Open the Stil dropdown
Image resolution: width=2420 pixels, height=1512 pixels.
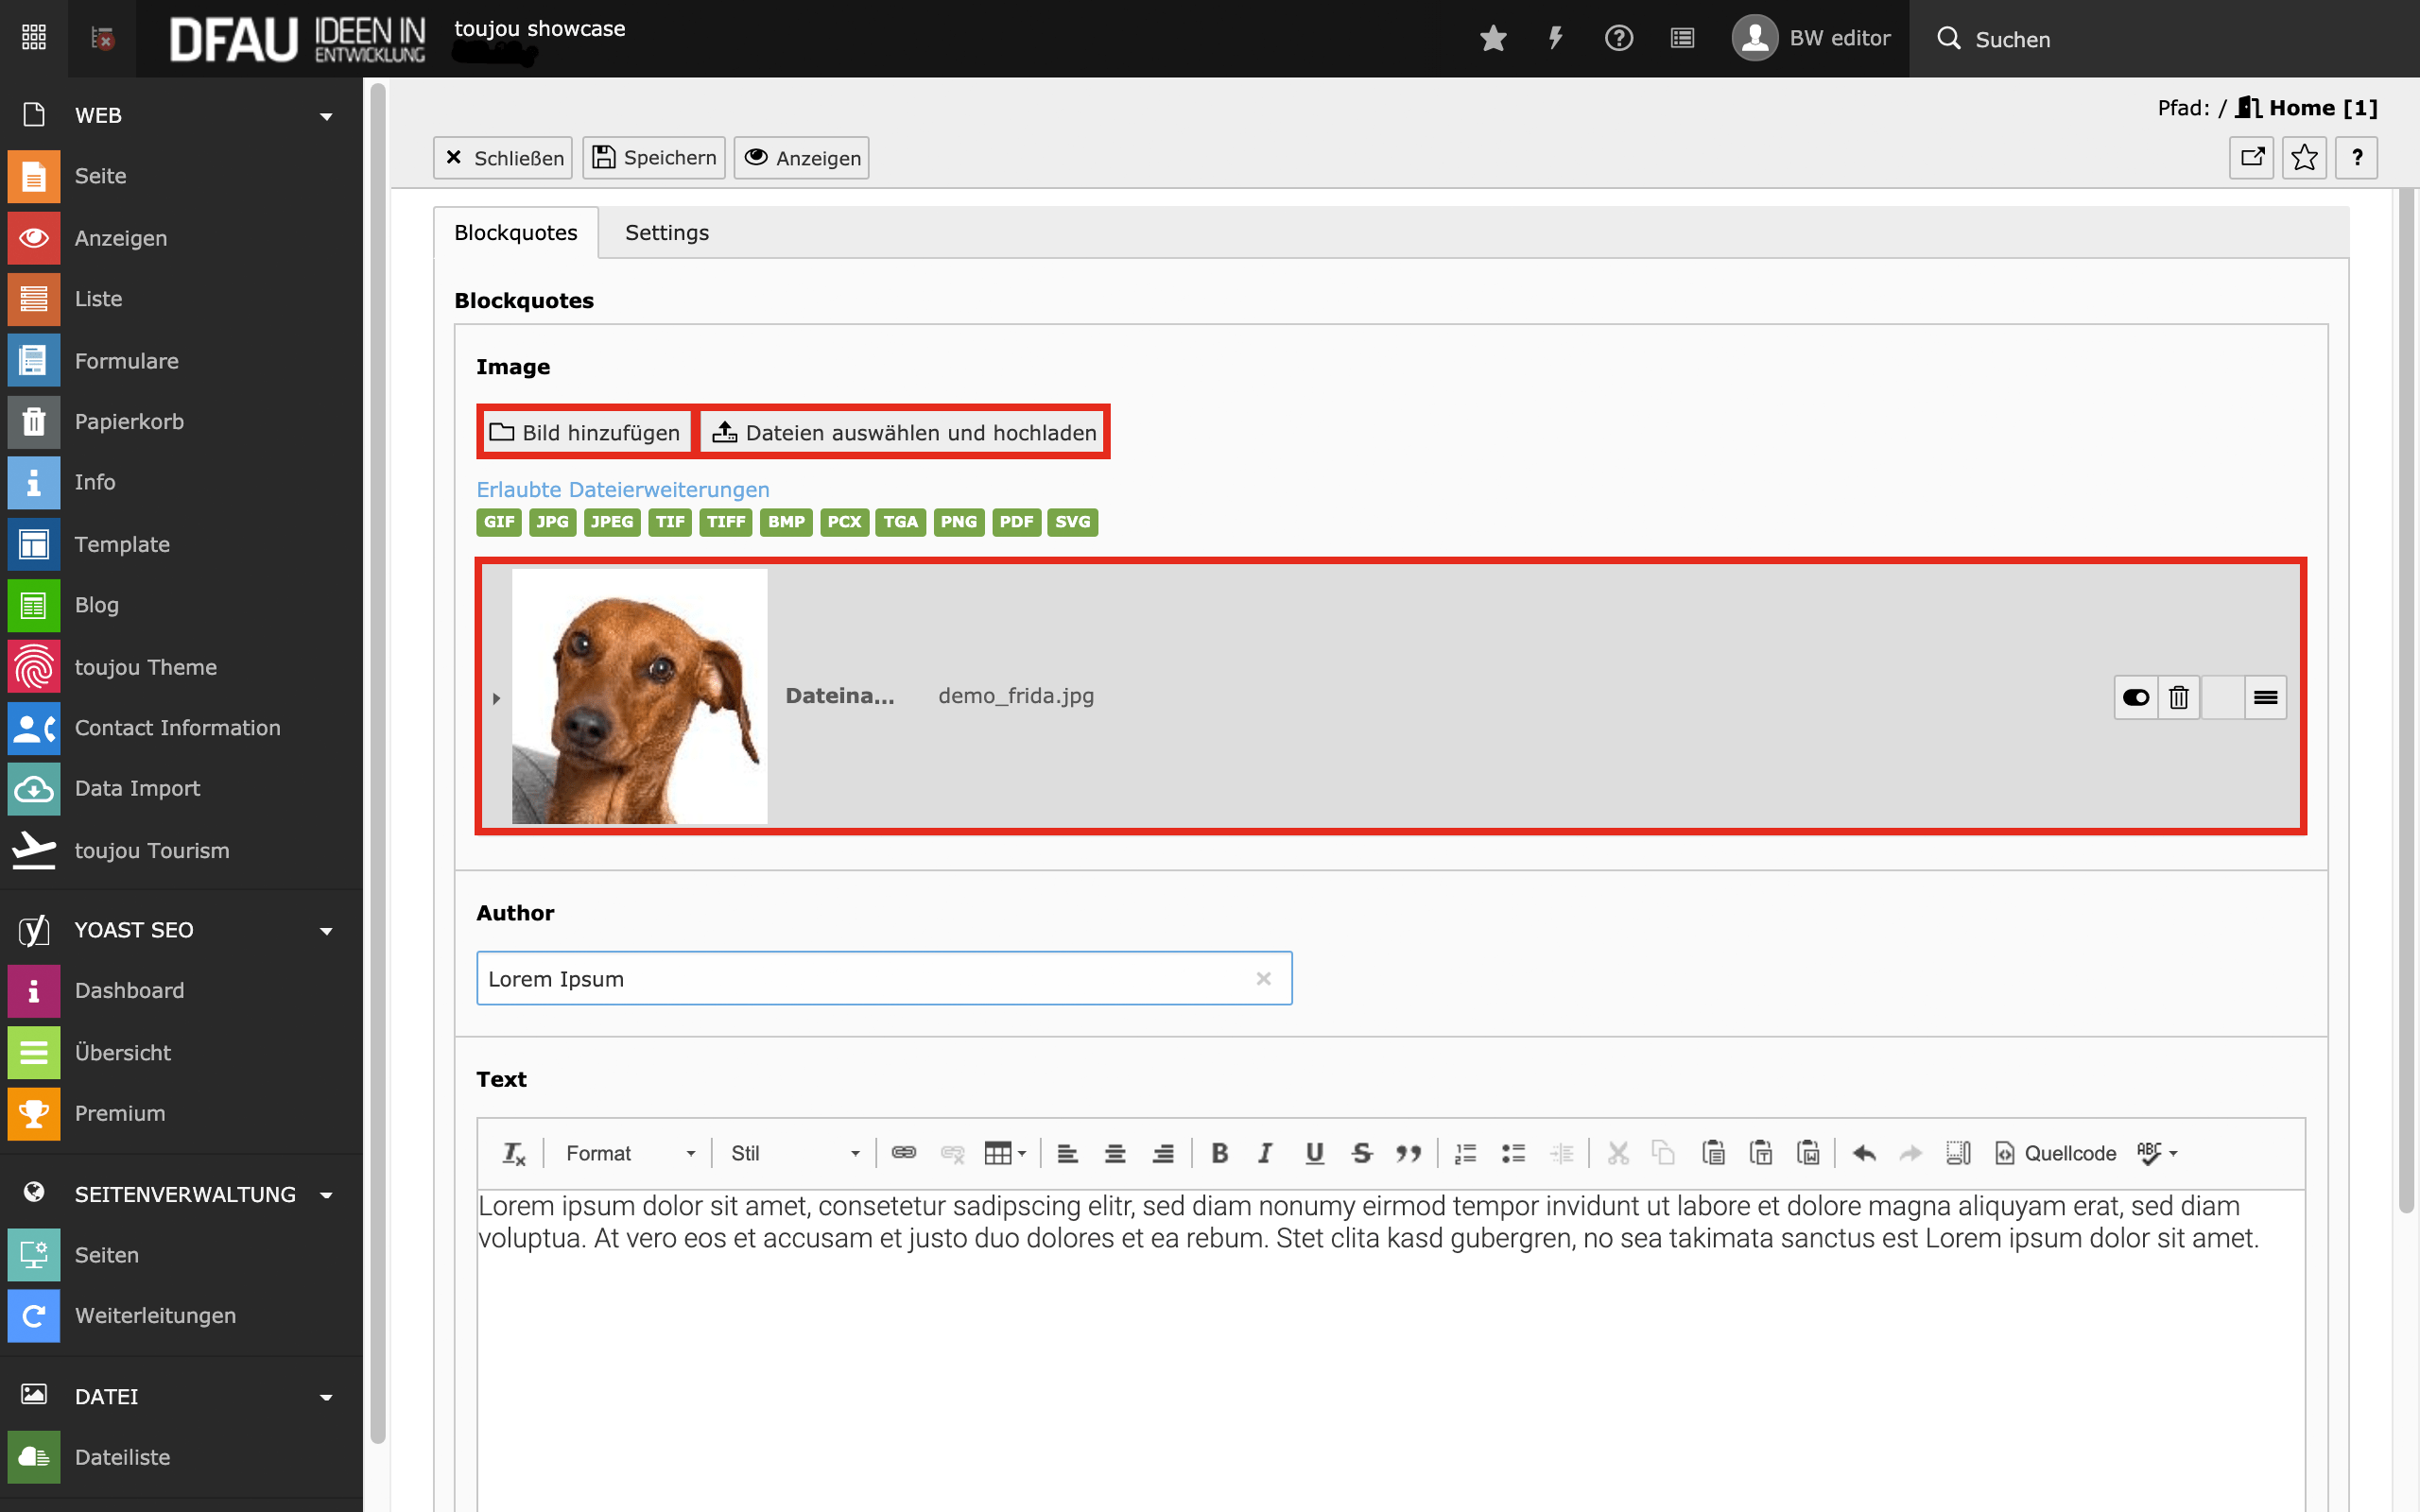tap(794, 1153)
